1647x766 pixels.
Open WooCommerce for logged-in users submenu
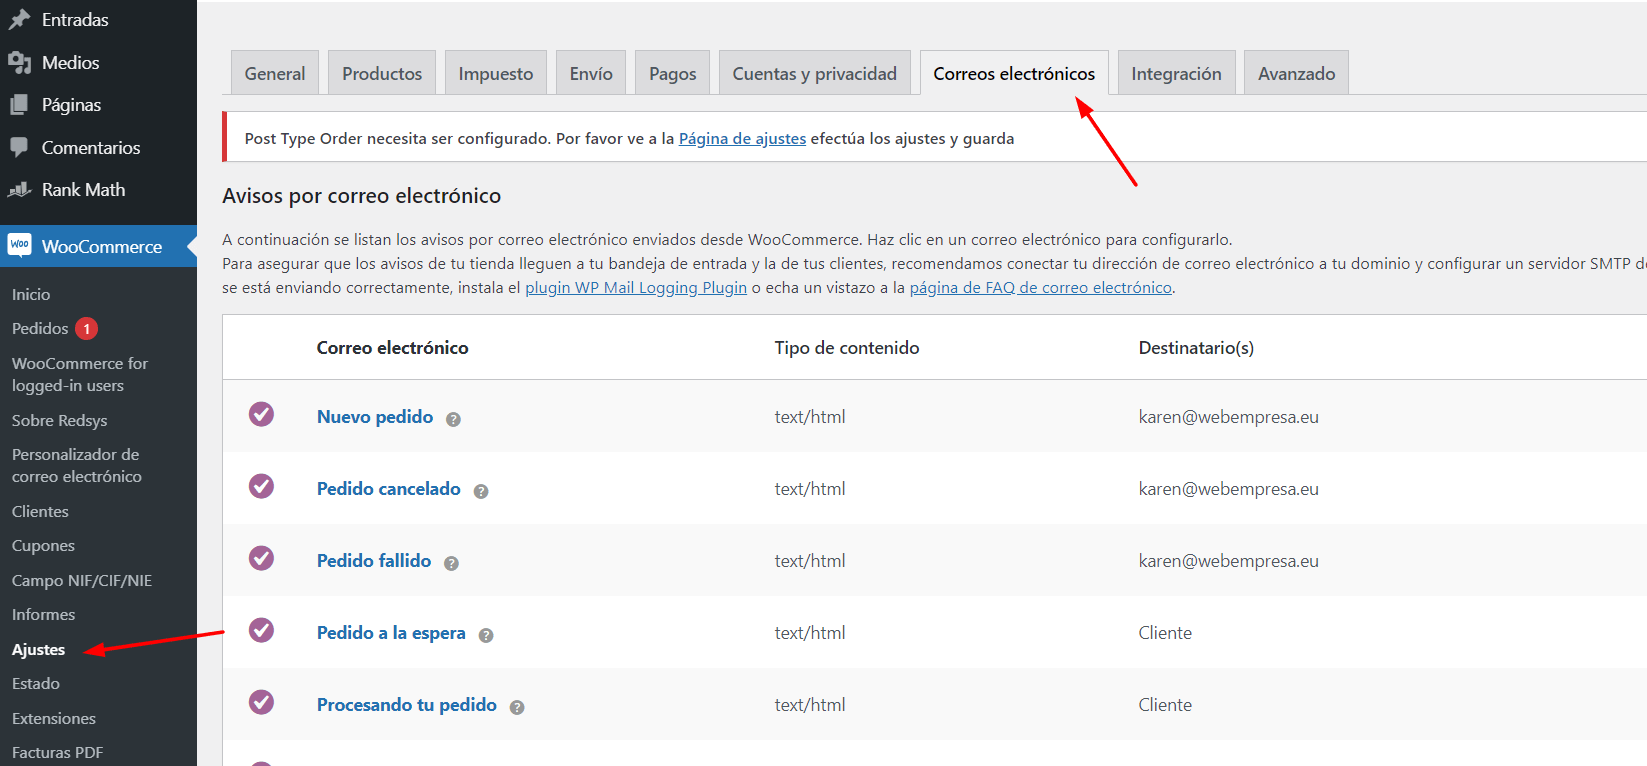[80, 374]
